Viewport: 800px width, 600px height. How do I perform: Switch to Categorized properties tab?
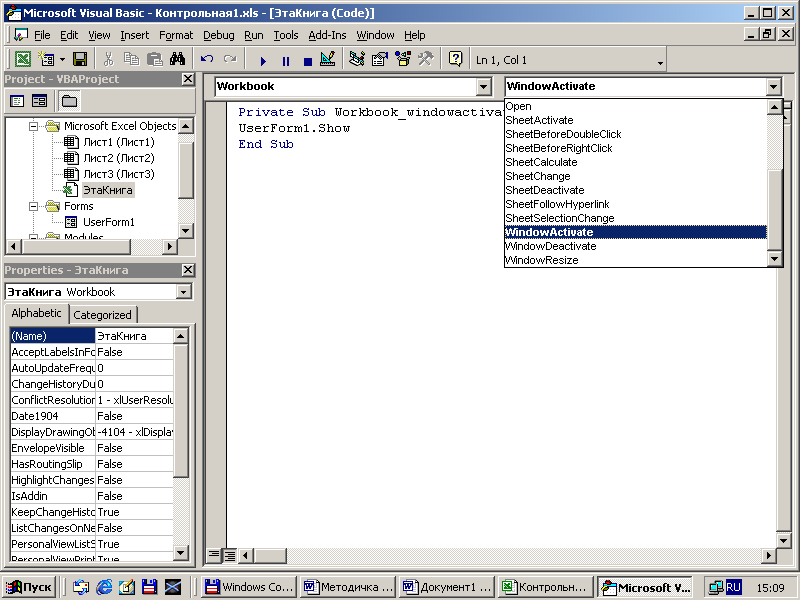[x=103, y=315]
